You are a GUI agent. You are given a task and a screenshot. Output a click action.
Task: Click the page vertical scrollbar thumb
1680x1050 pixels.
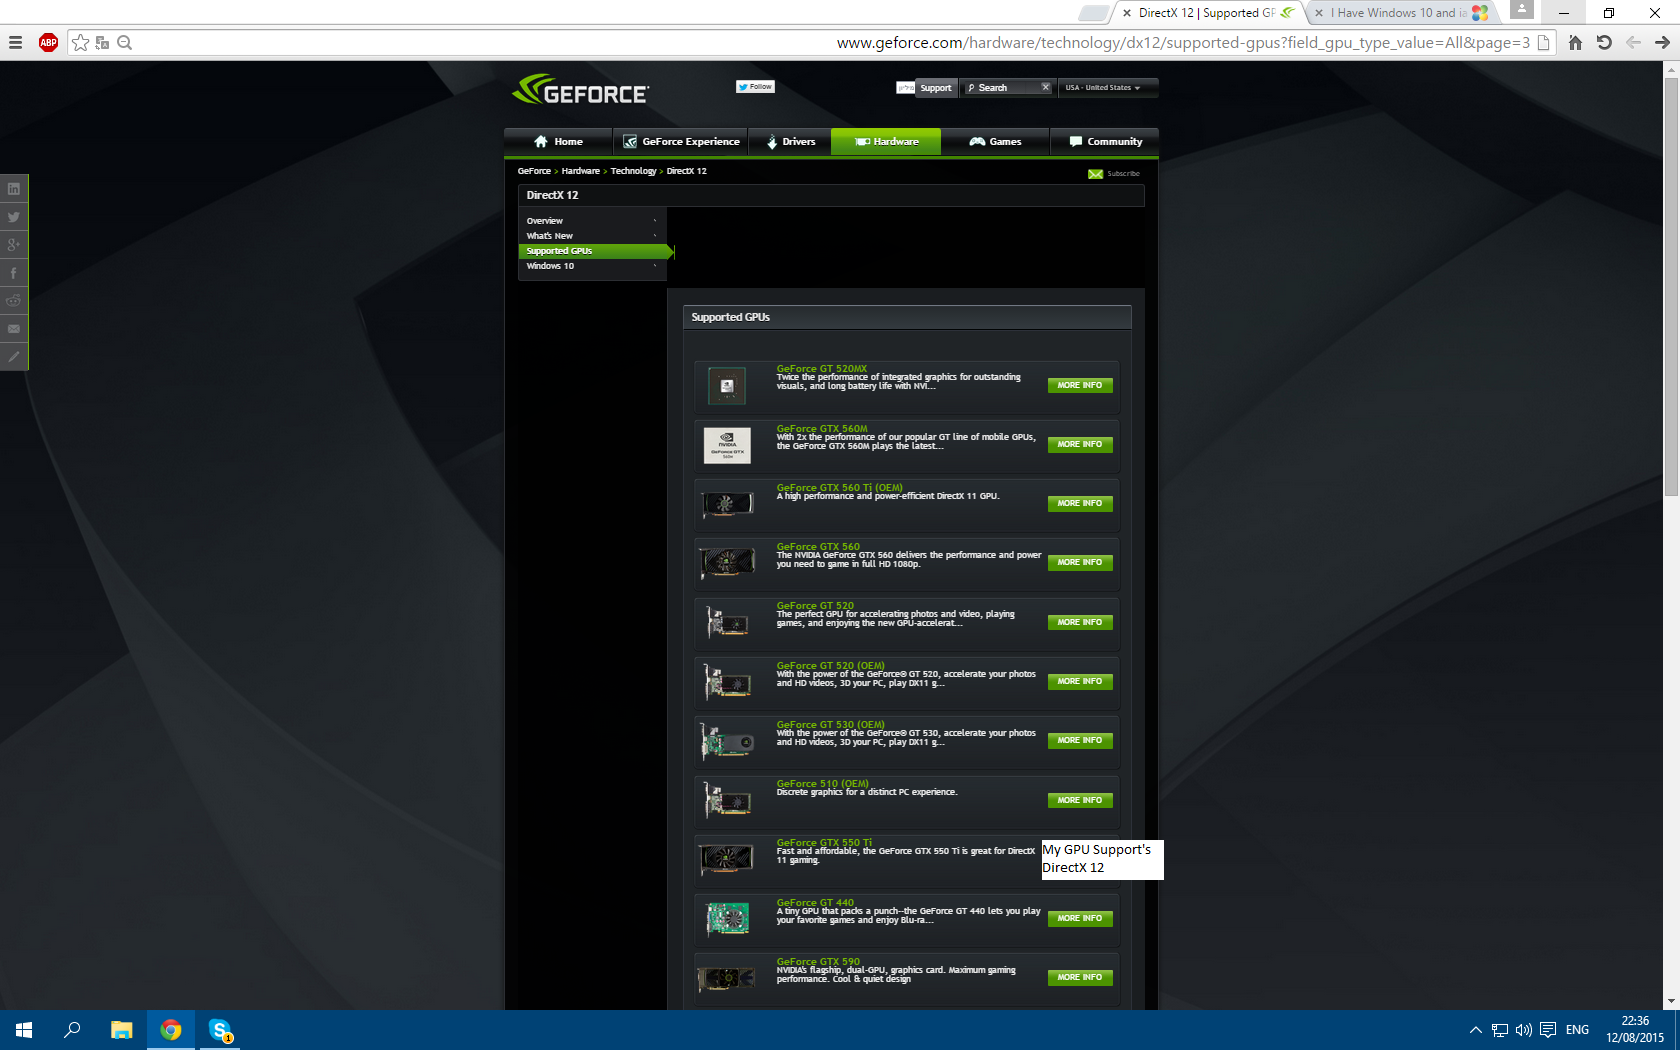1671,286
